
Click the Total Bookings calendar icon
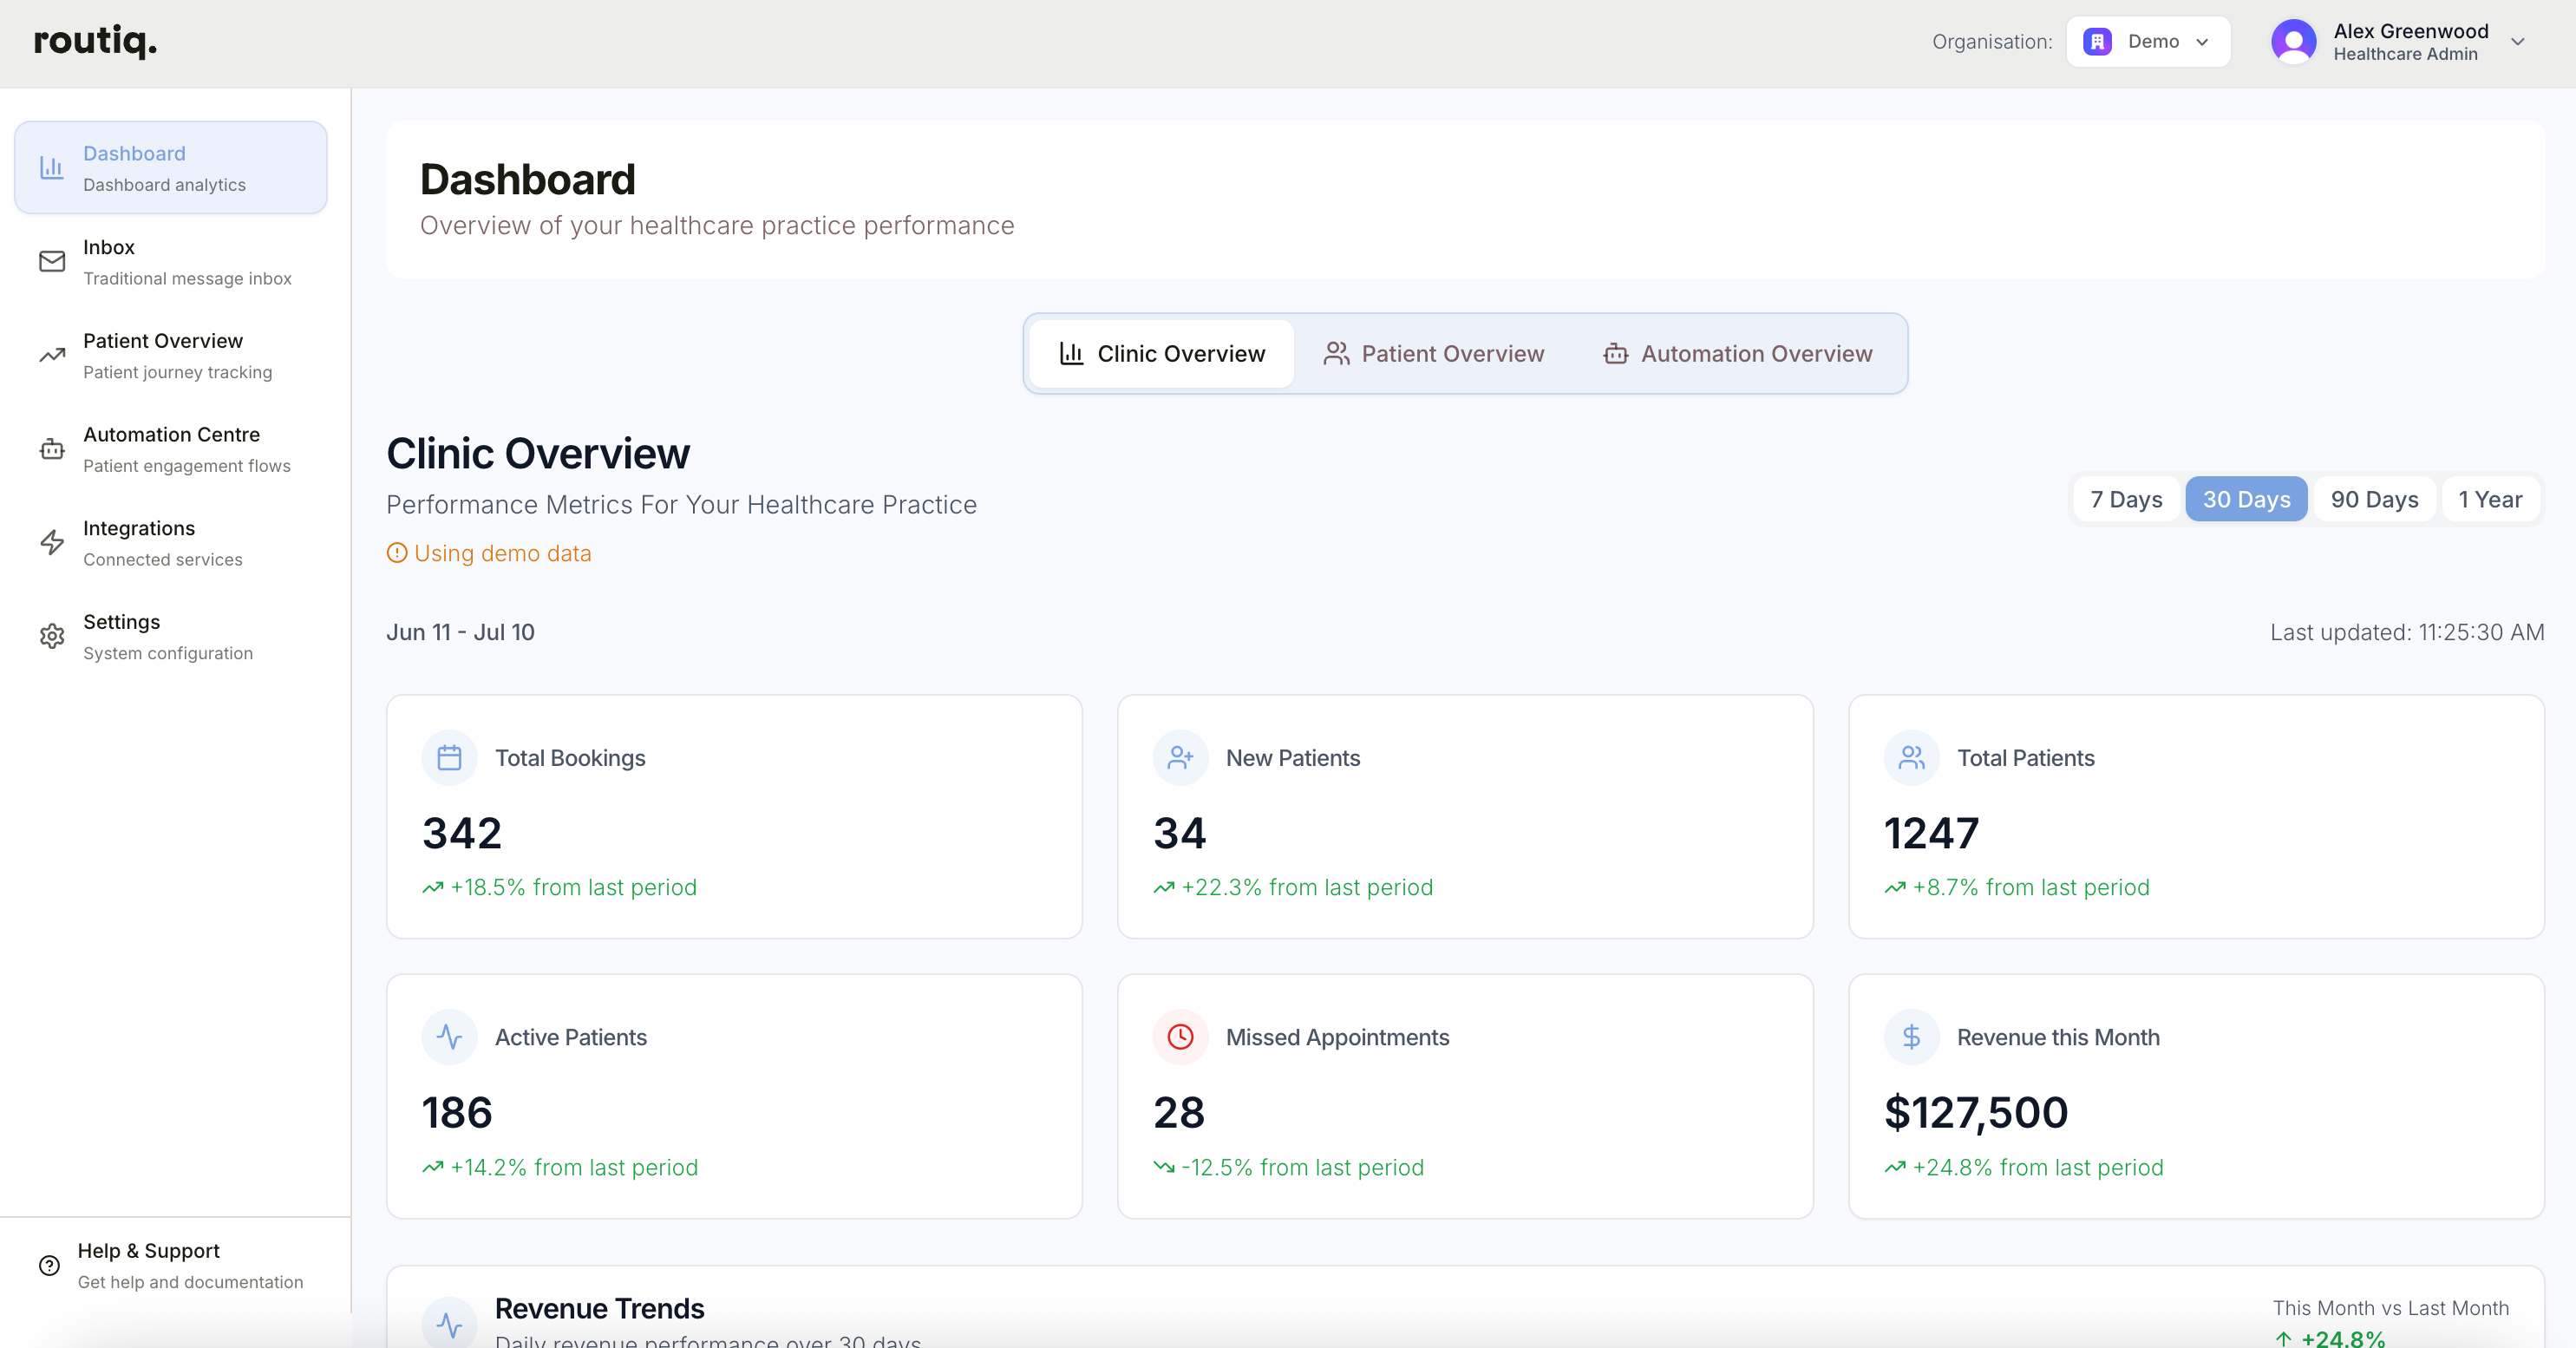[450, 758]
